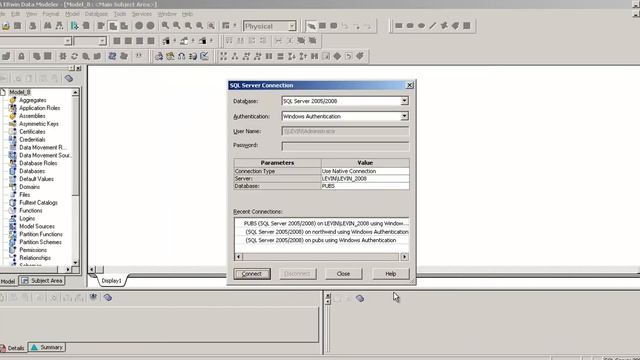
Task: Select Partition Functions tree node
Action: (x=41, y=234)
